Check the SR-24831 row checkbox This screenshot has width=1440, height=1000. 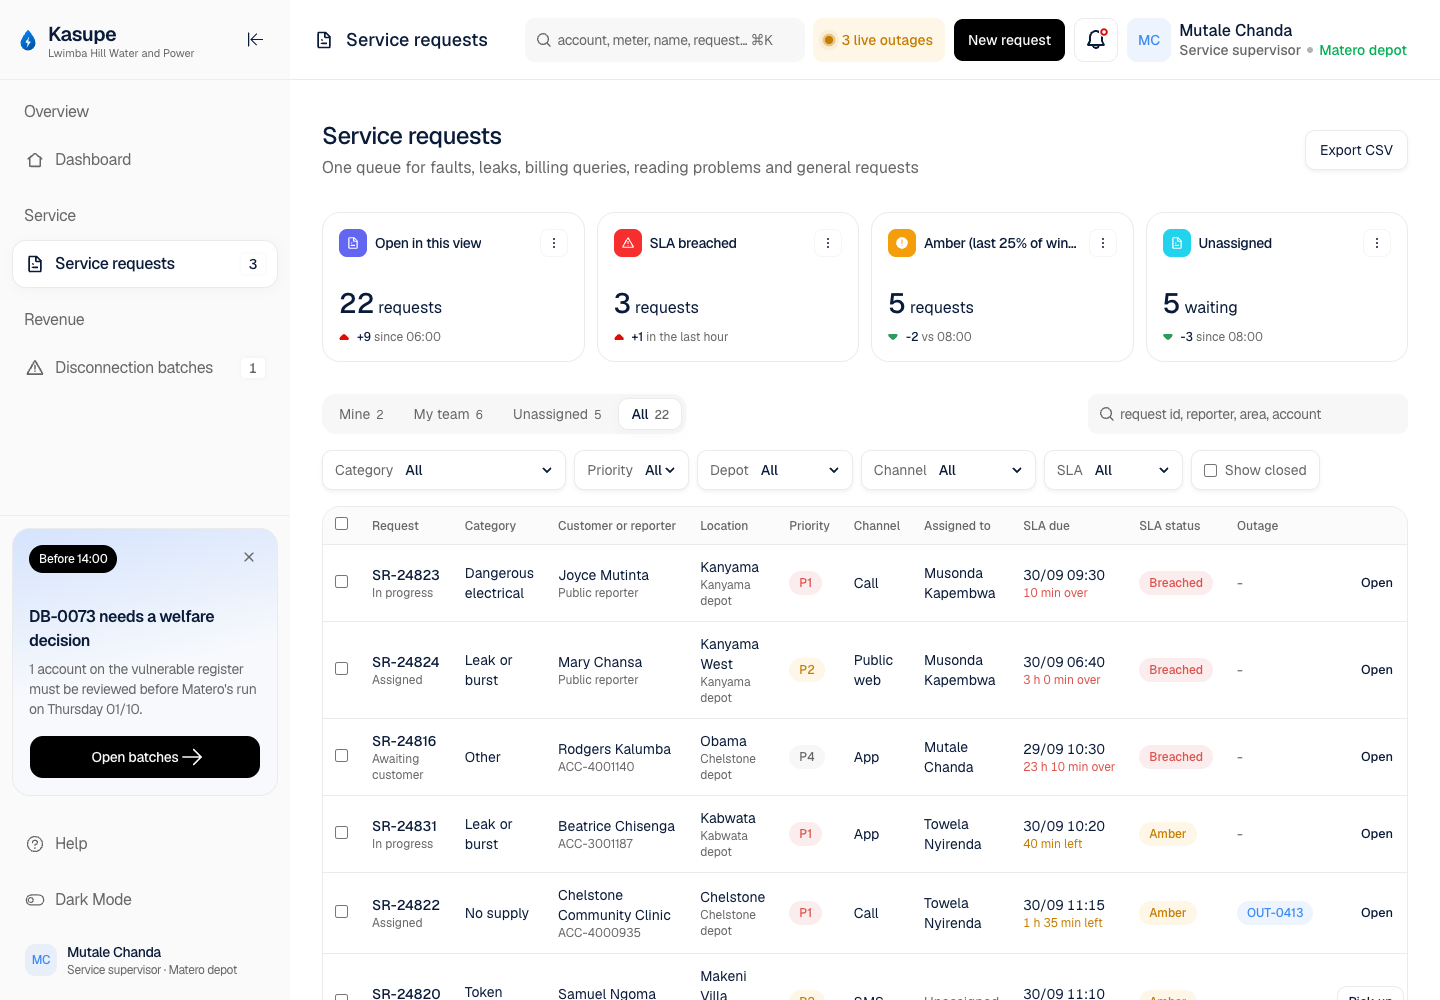tap(341, 833)
